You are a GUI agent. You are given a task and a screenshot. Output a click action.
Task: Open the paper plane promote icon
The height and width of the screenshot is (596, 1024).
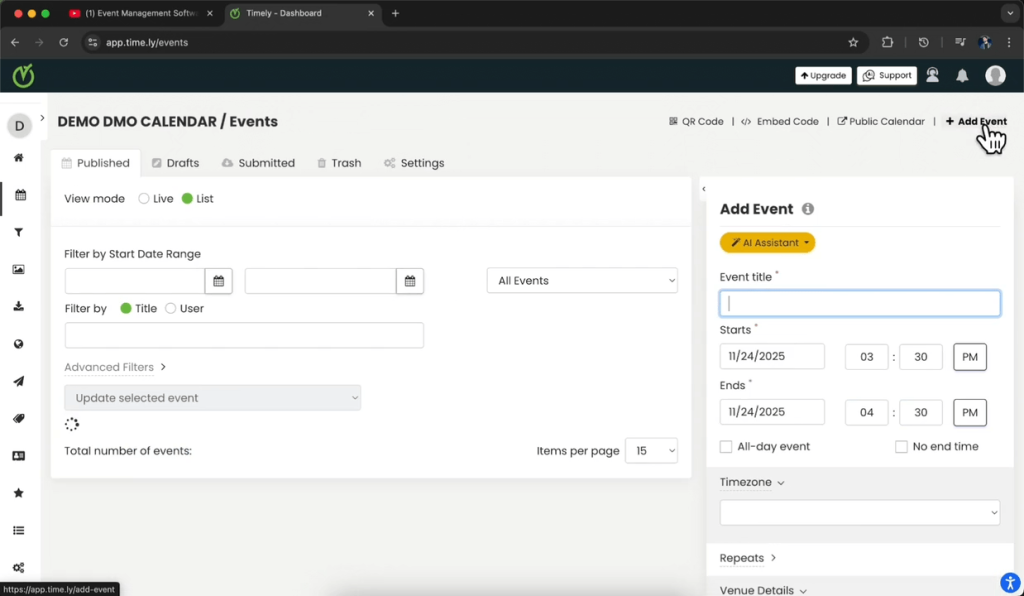pyautogui.click(x=18, y=381)
